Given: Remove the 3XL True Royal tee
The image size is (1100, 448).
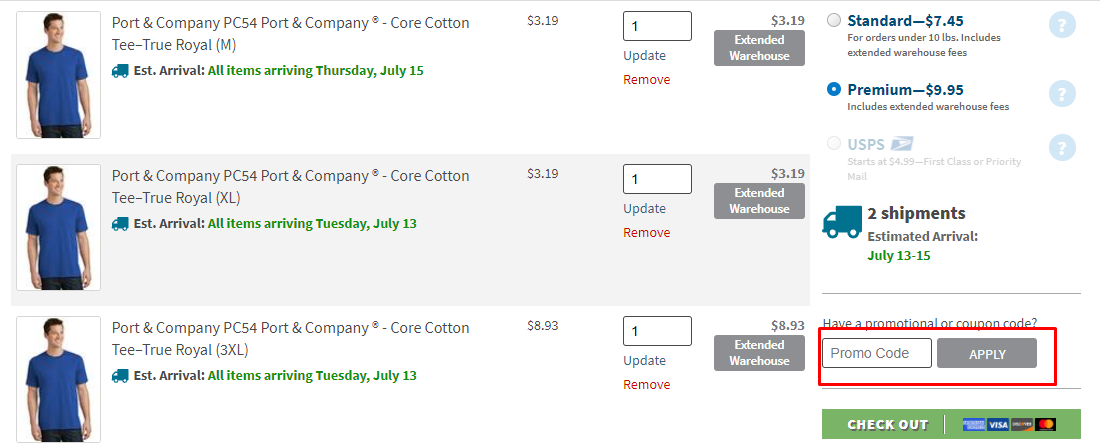Looking at the screenshot, I should (646, 385).
